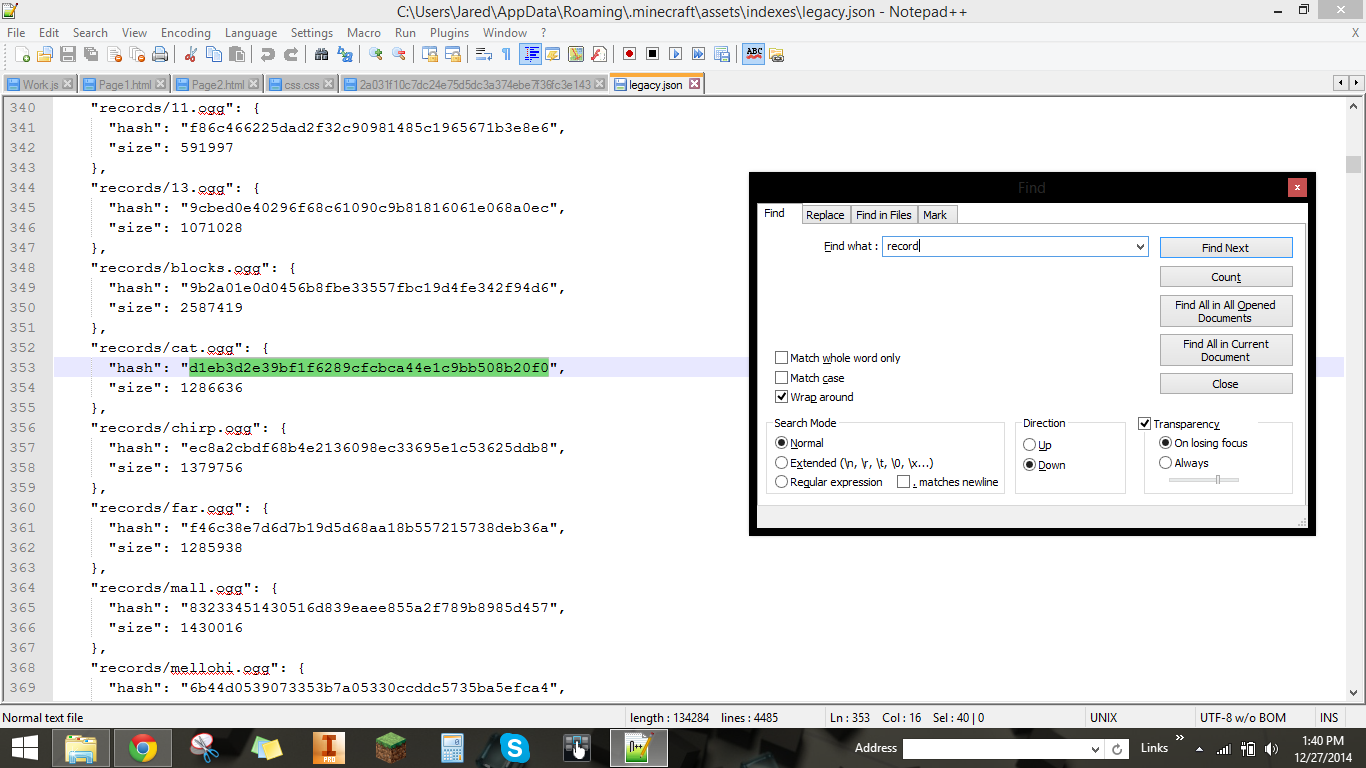Click the Copy toolbar icon

click(214, 54)
